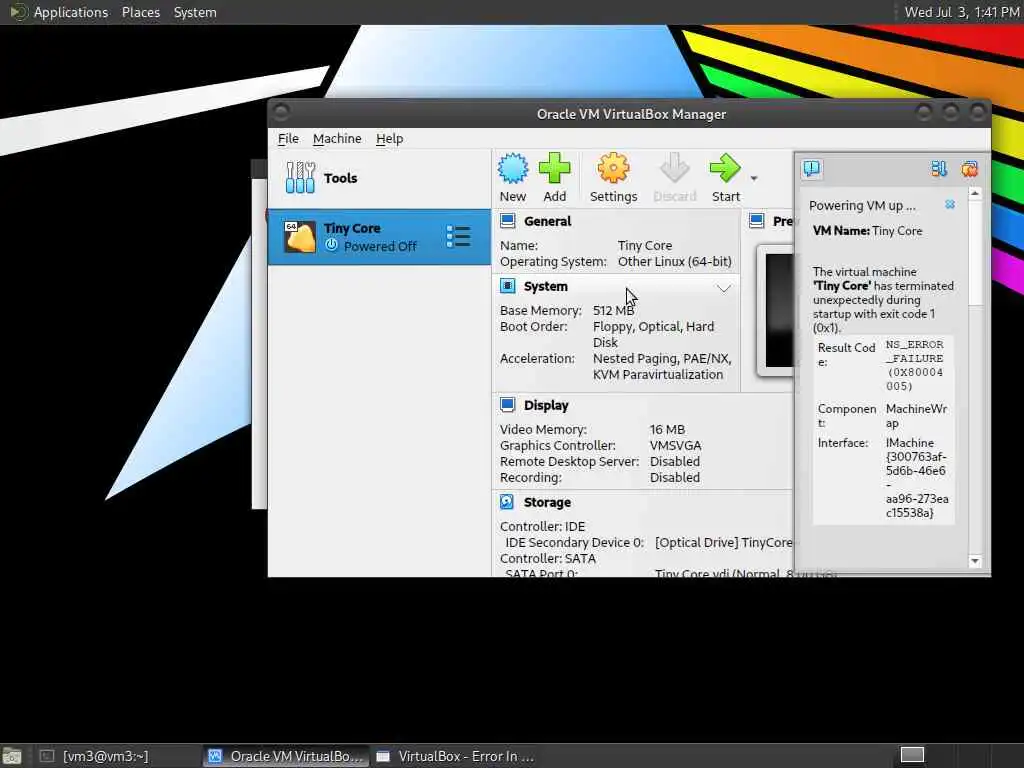The image size is (1024, 768).
Task: Click the notification center speech bubble icon
Action: tap(812, 169)
